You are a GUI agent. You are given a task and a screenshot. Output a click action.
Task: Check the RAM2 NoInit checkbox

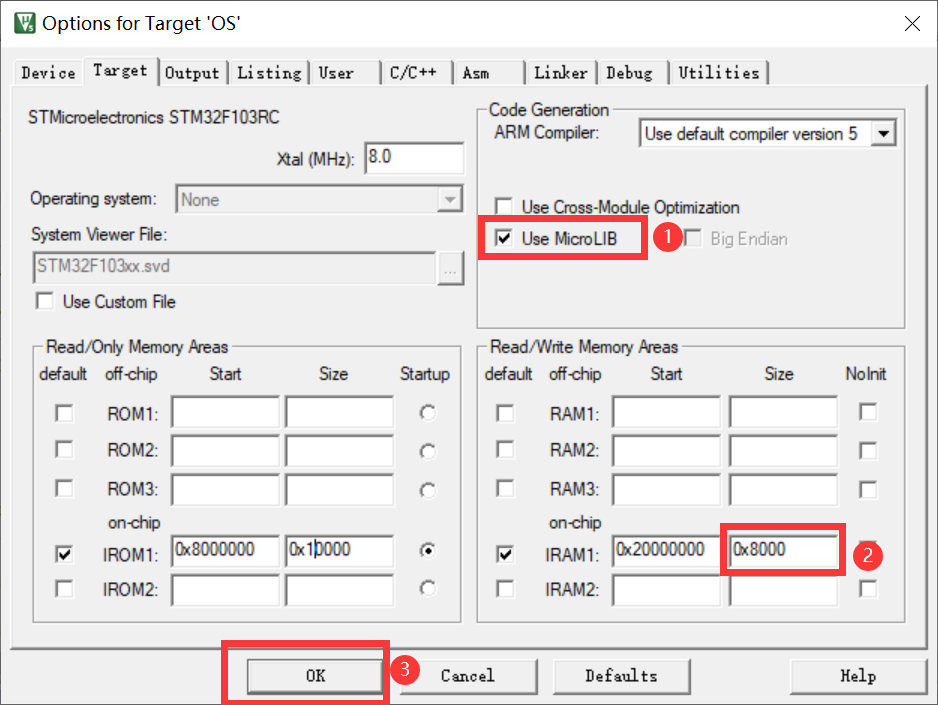(867, 450)
